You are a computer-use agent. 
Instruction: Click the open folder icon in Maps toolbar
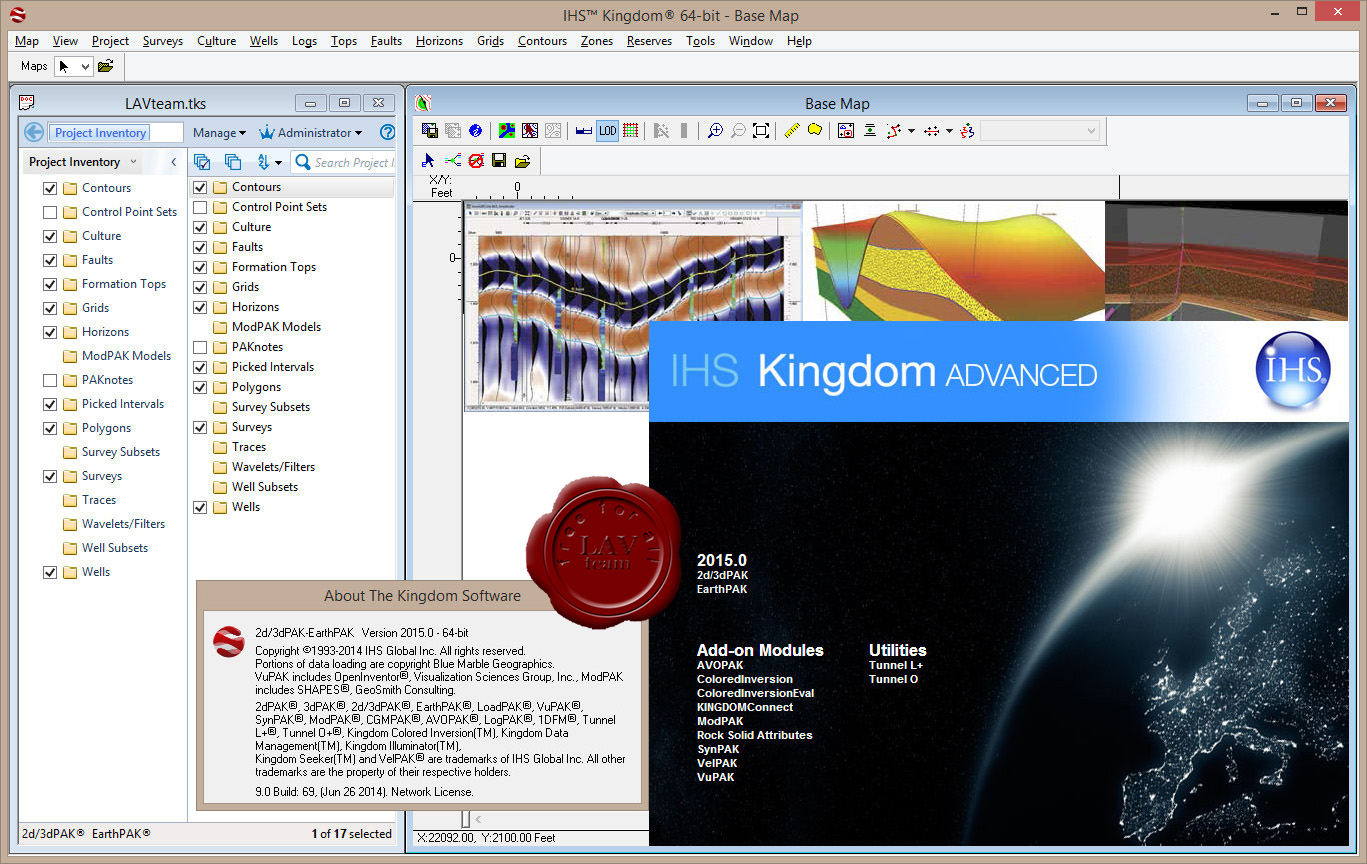[x=106, y=66]
